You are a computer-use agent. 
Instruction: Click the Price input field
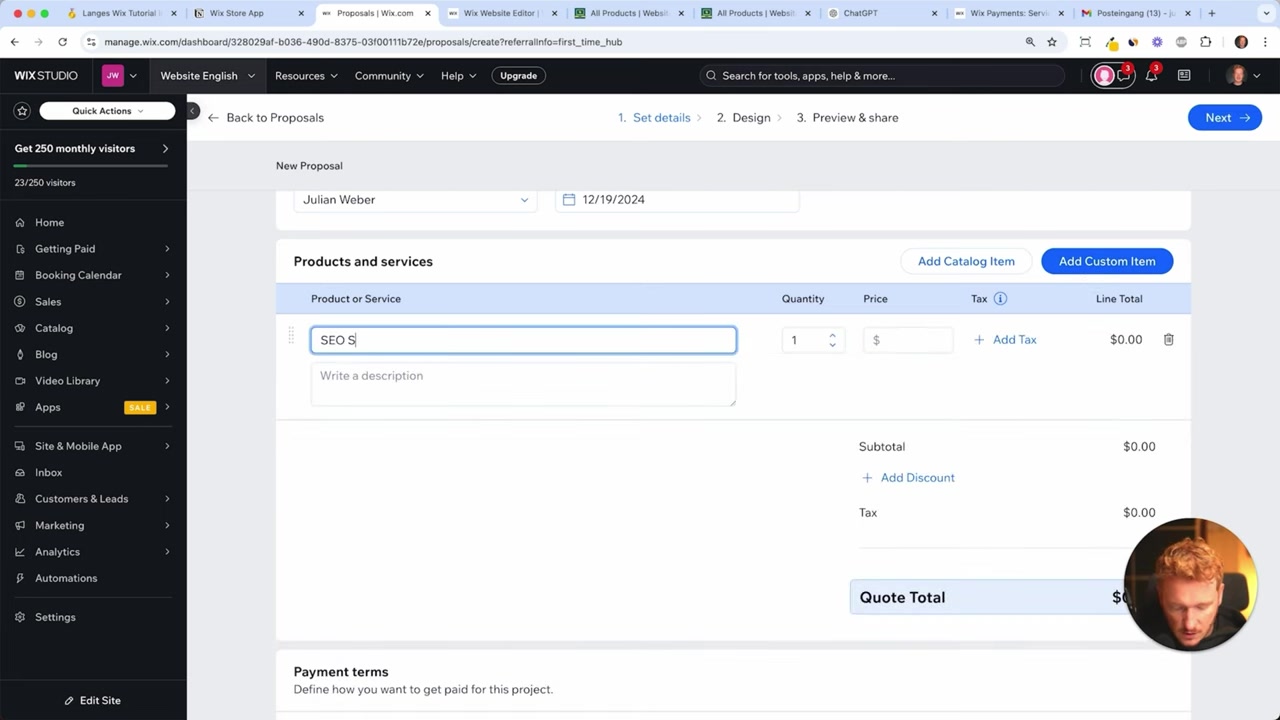point(908,340)
